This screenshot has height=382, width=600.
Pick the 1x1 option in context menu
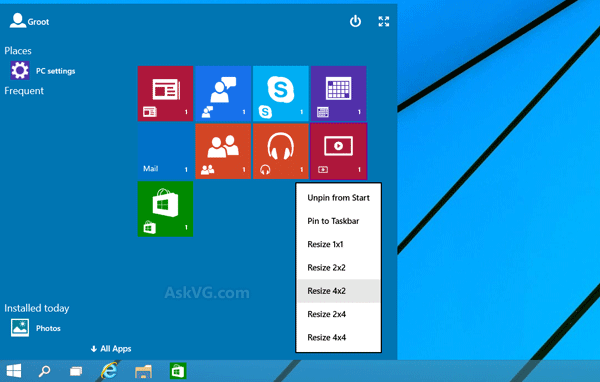(x=339, y=244)
